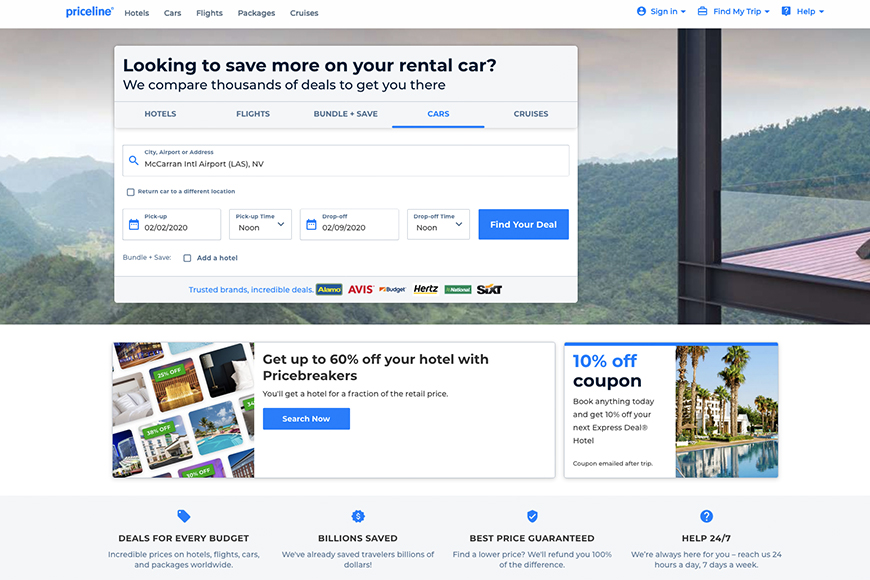Switch to the HOTELS tab
This screenshot has height=580, width=870.
(160, 114)
